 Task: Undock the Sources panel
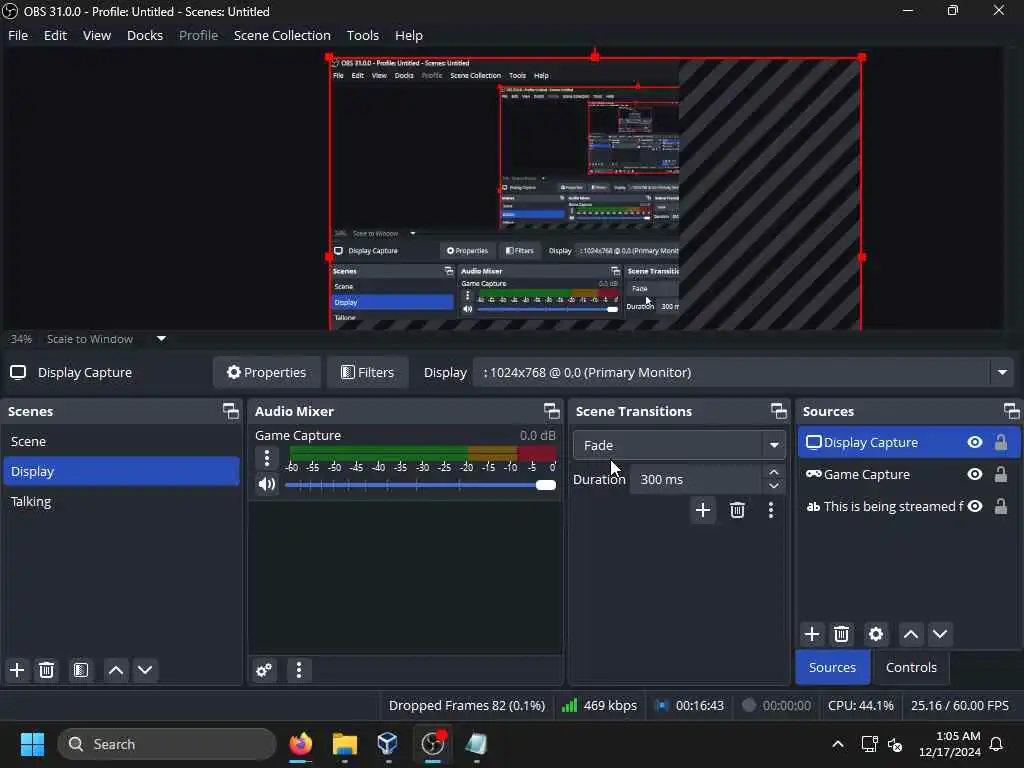(x=1012, y=411)
